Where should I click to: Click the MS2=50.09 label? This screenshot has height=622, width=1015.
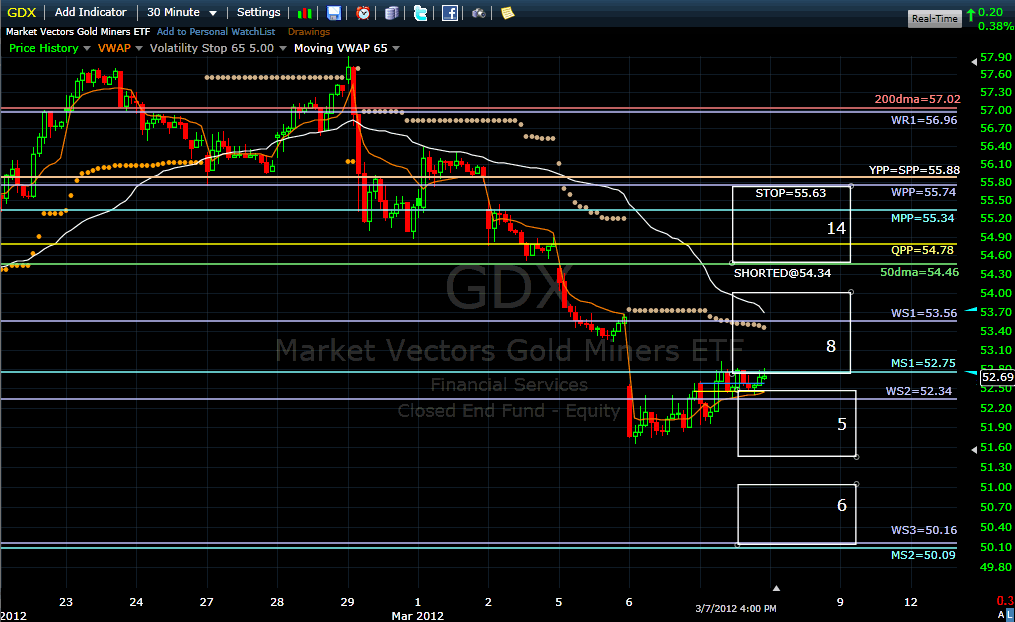pyautogui.click(x=923, y=555)
